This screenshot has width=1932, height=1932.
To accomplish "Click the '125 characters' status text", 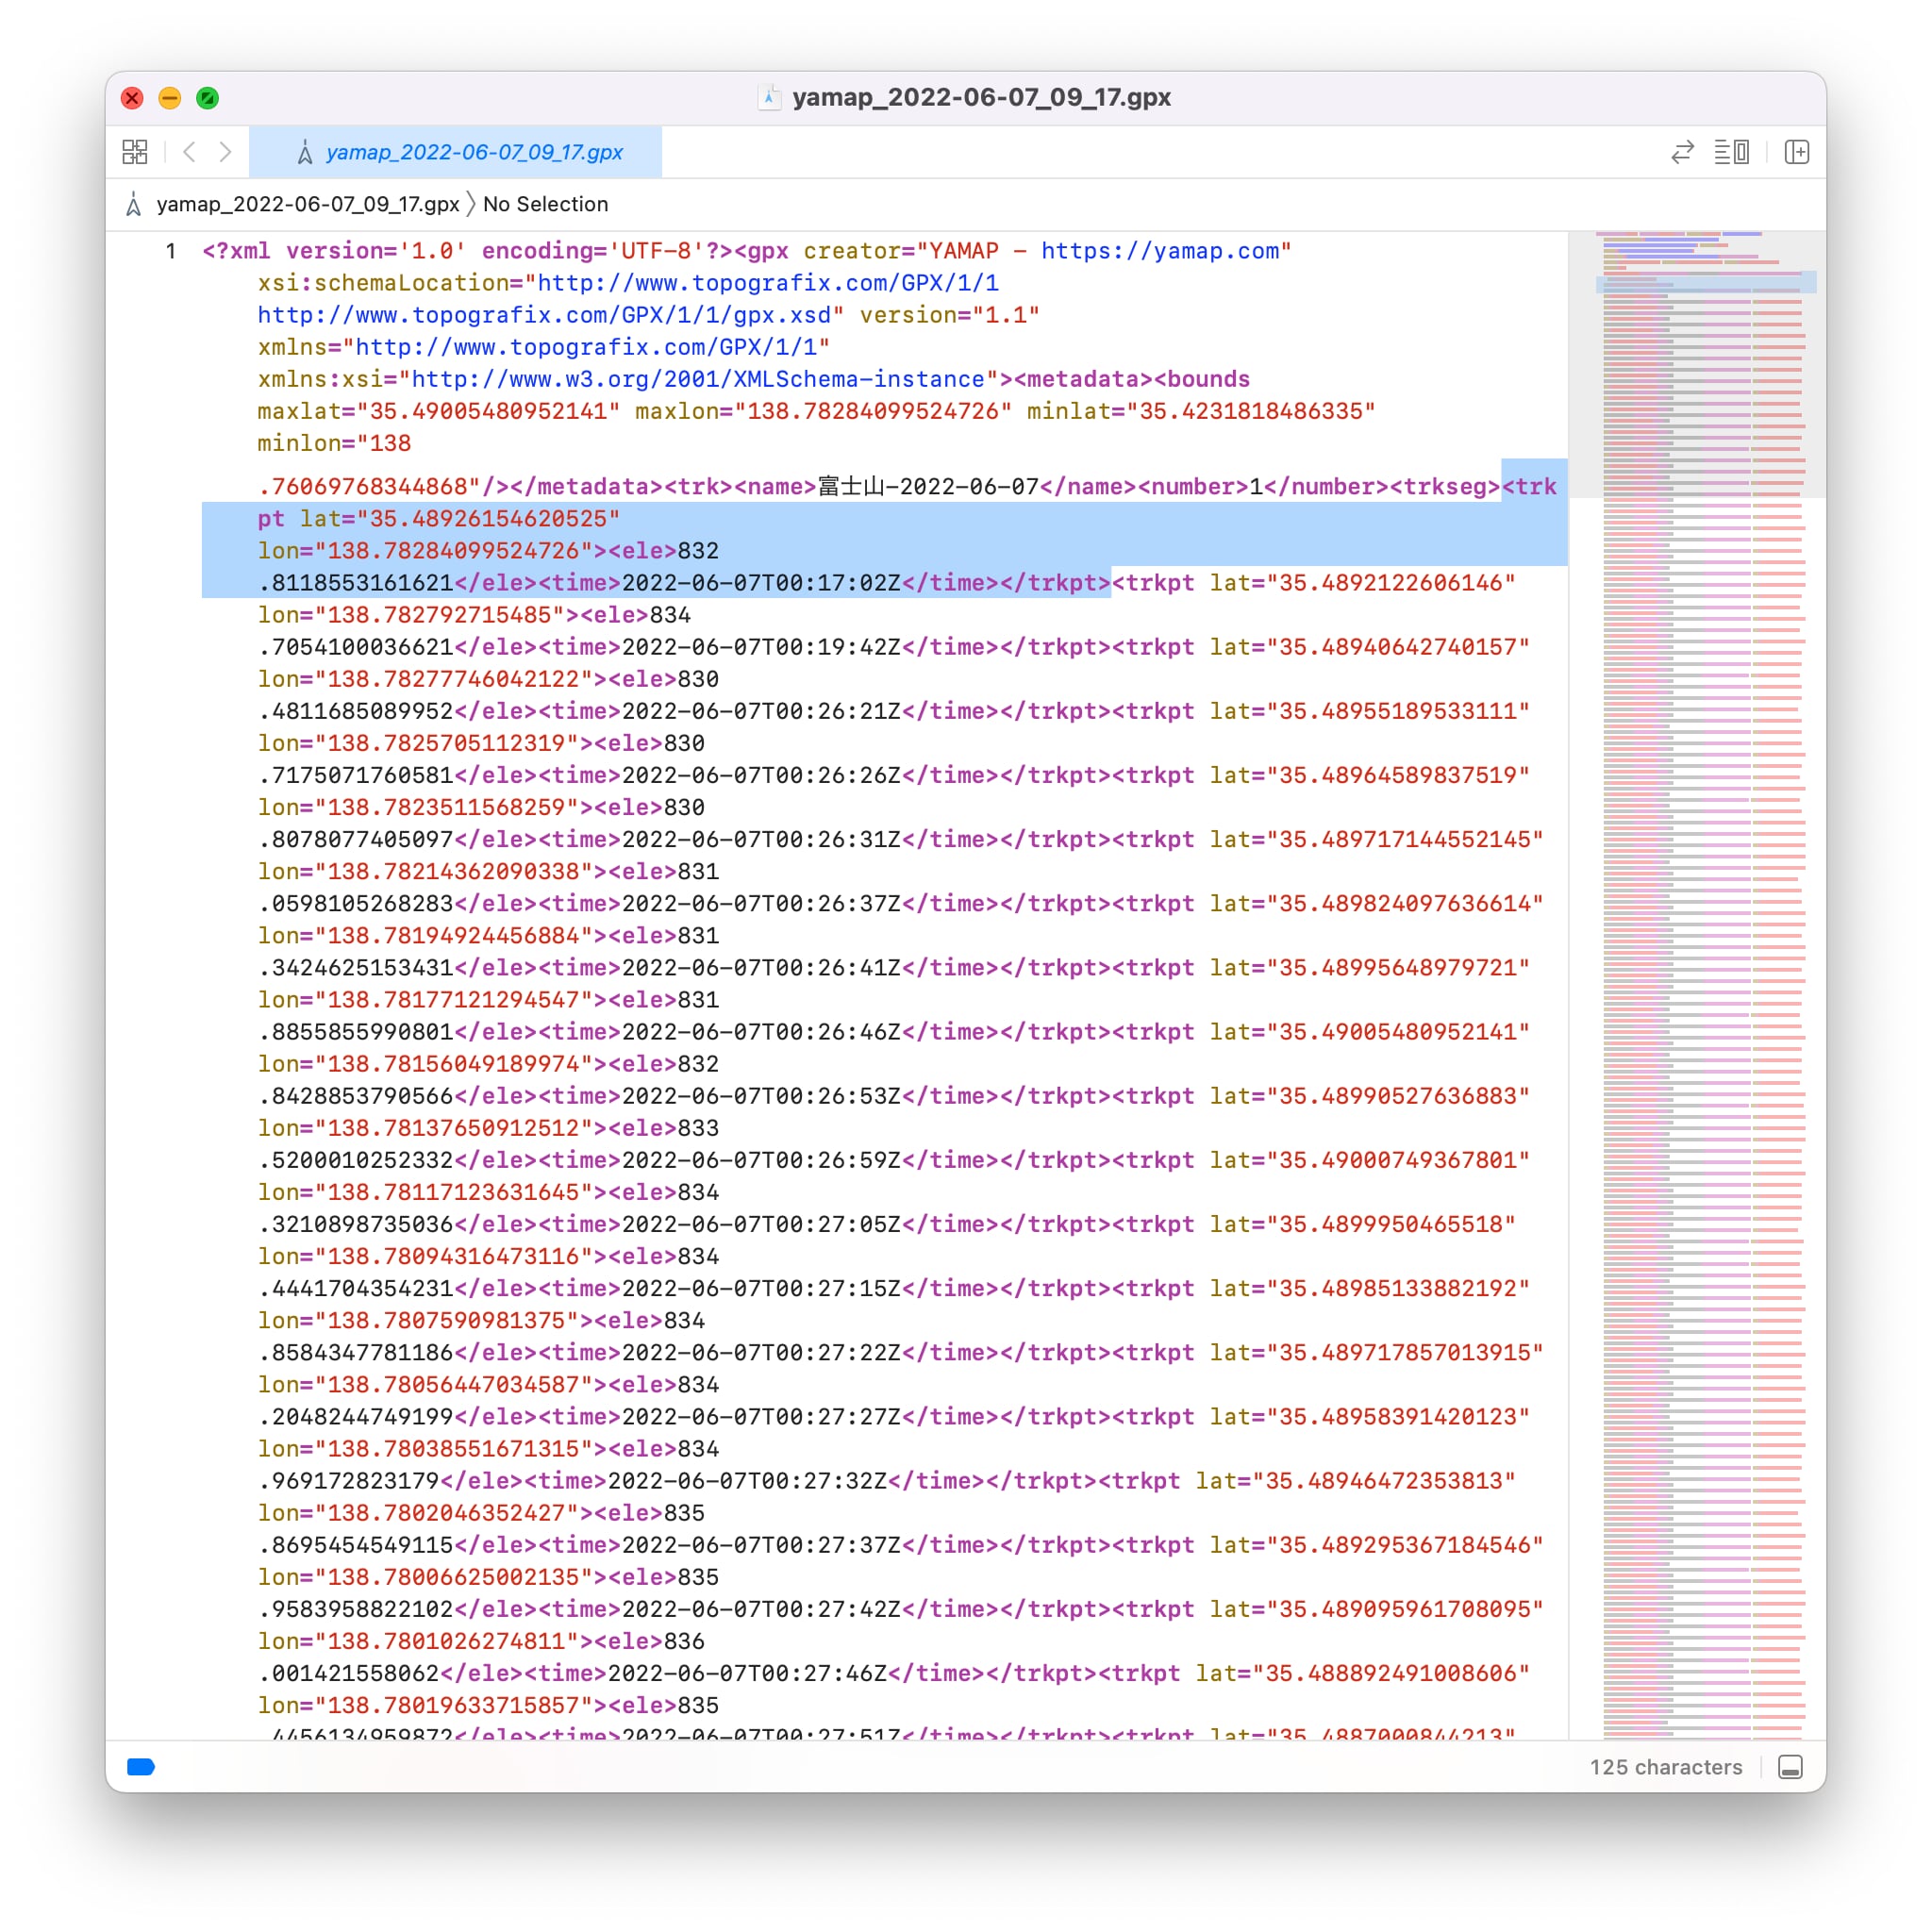I will (x=1665, y=1767).
